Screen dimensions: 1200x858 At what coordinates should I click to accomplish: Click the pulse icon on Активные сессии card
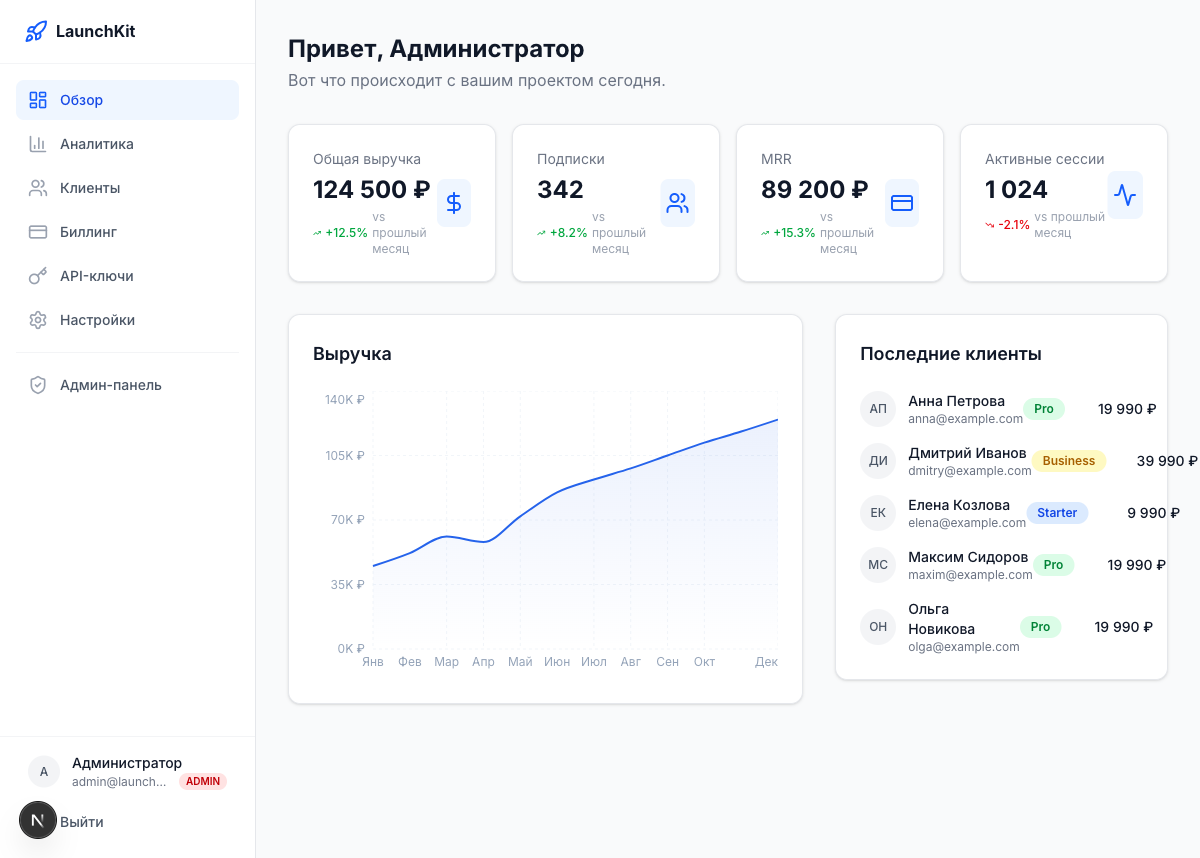[x=1125, y=196]
